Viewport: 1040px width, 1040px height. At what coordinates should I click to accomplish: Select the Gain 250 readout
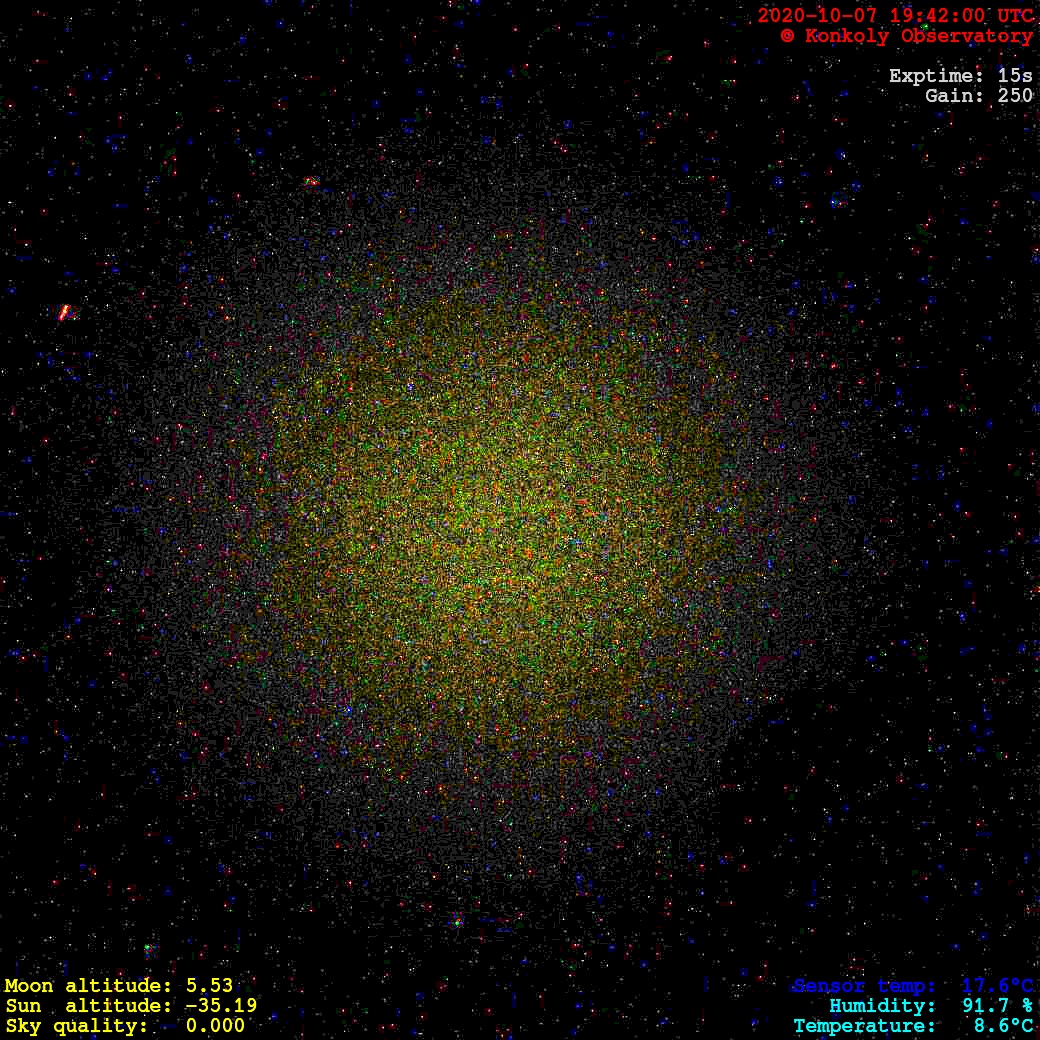(x=979, y=96)
